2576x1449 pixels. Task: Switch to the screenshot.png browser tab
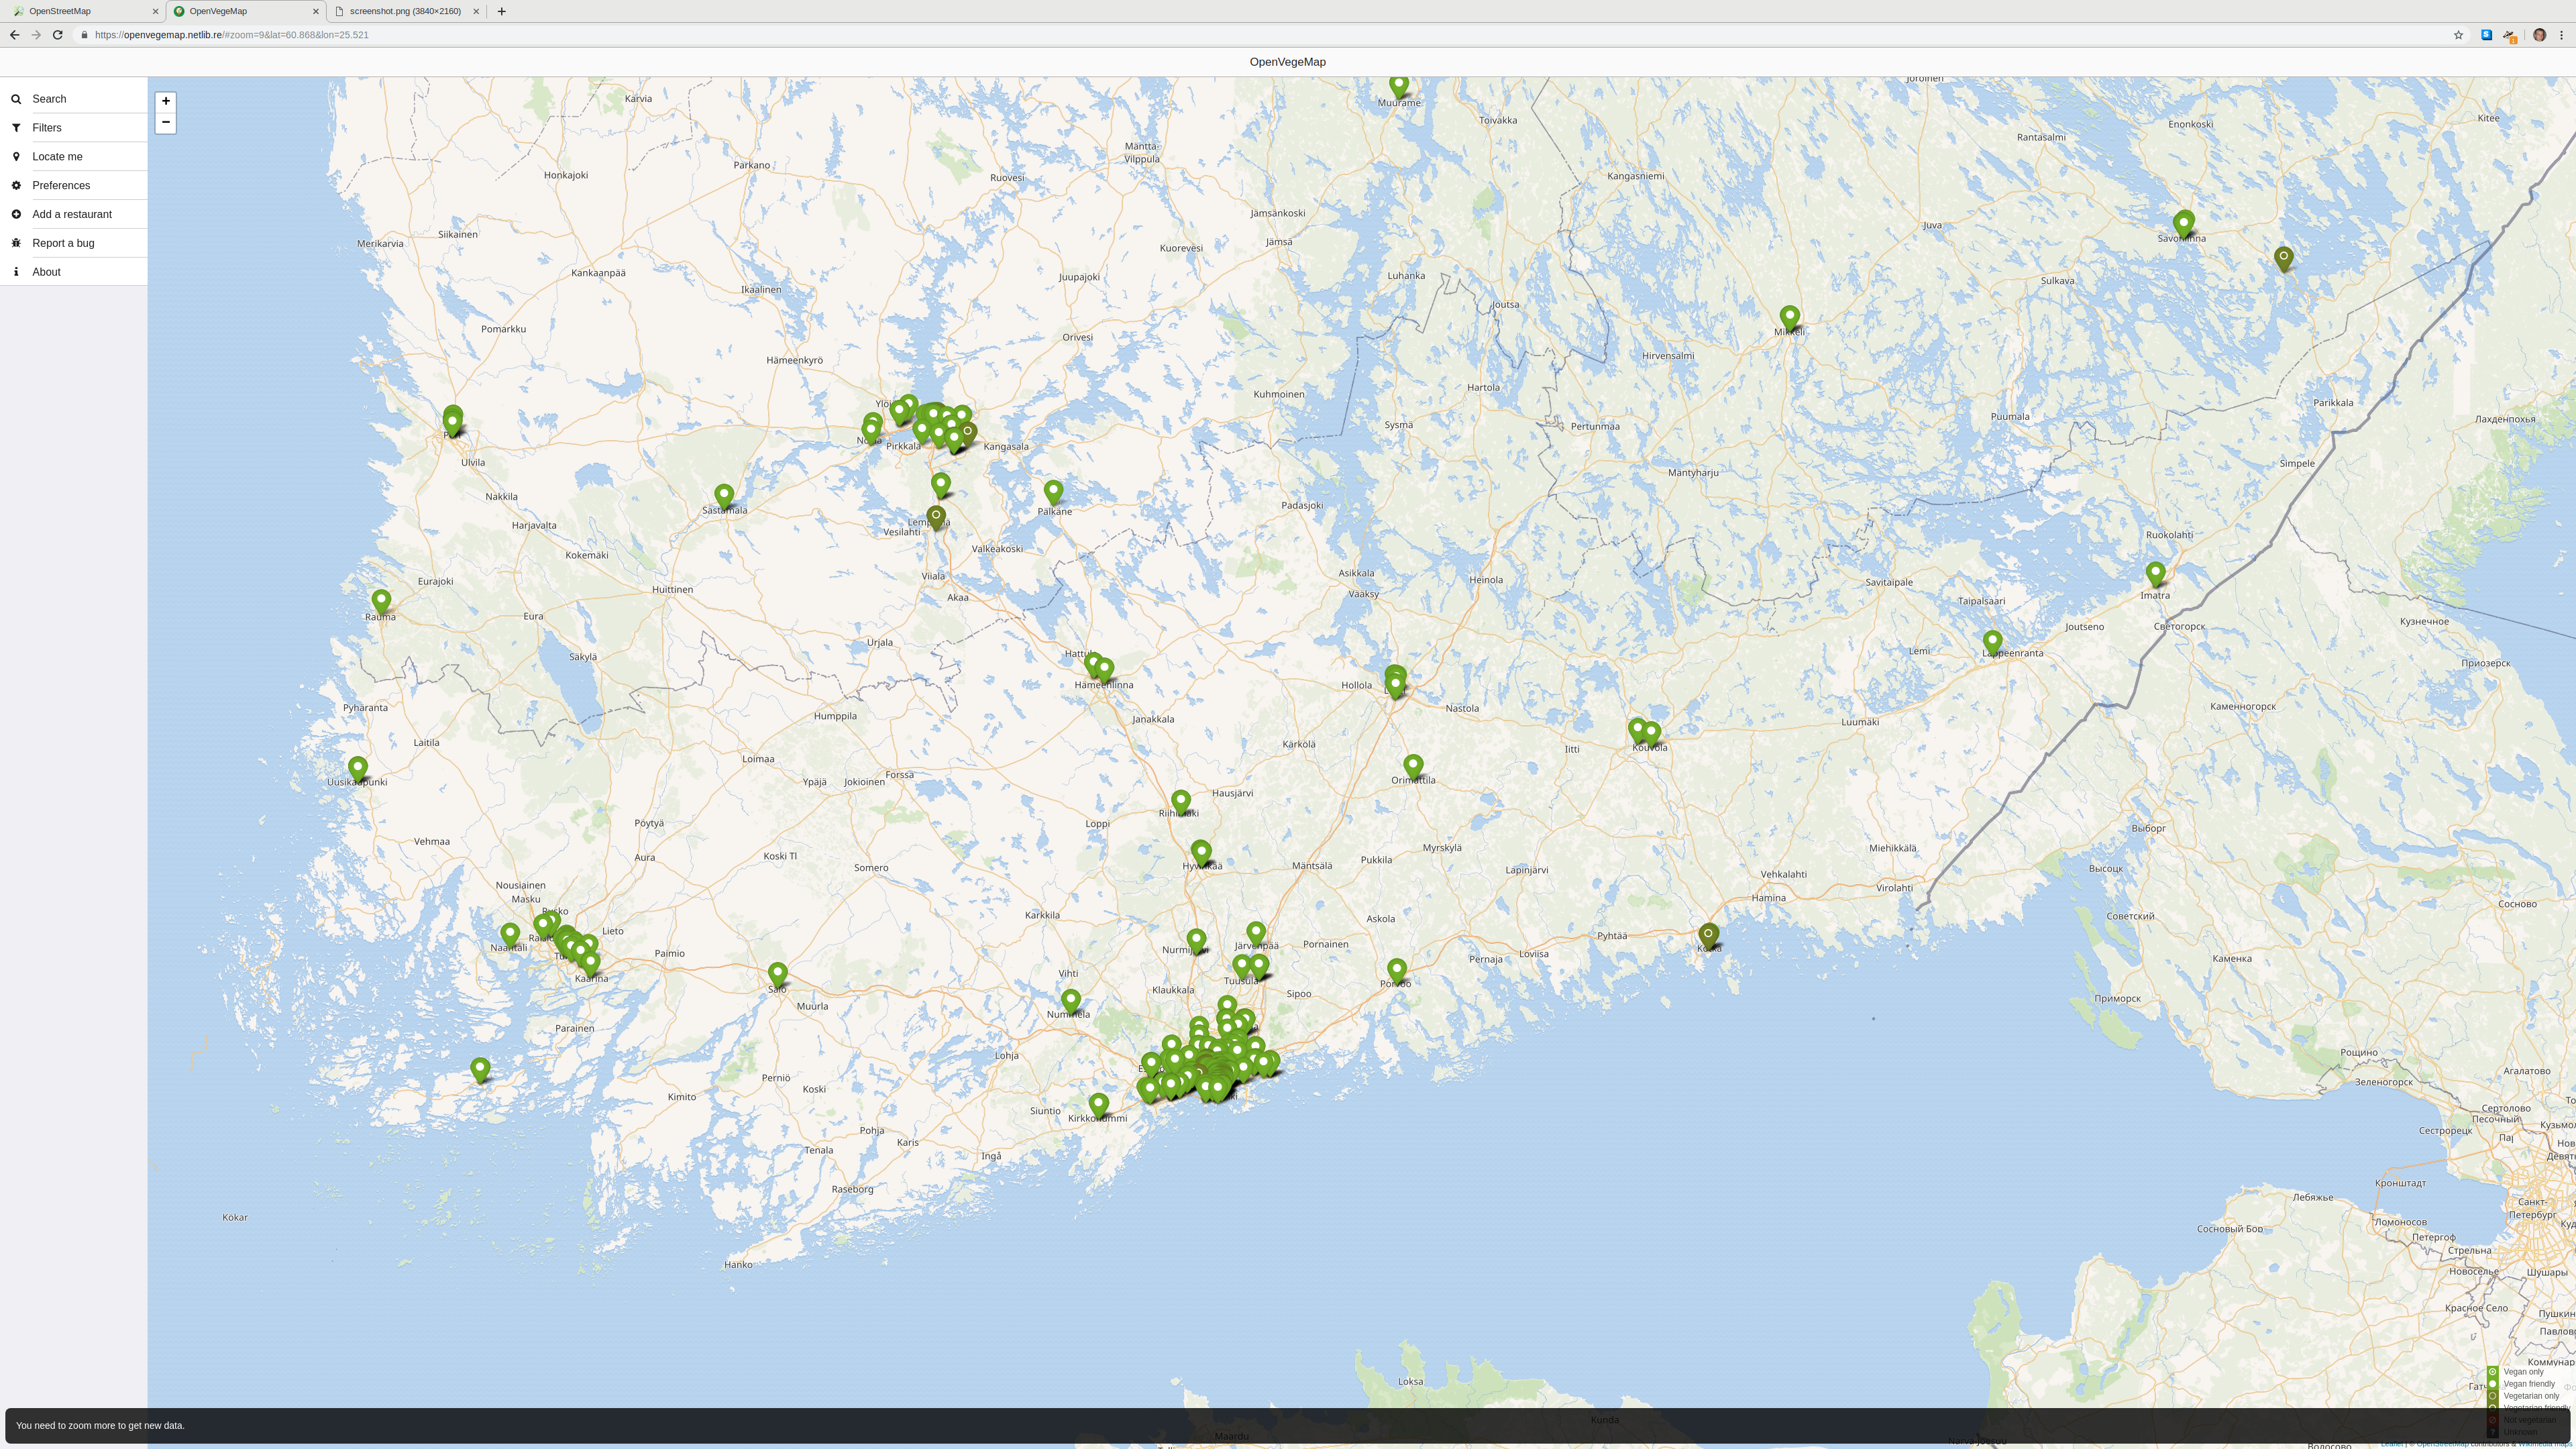point(405,11)
